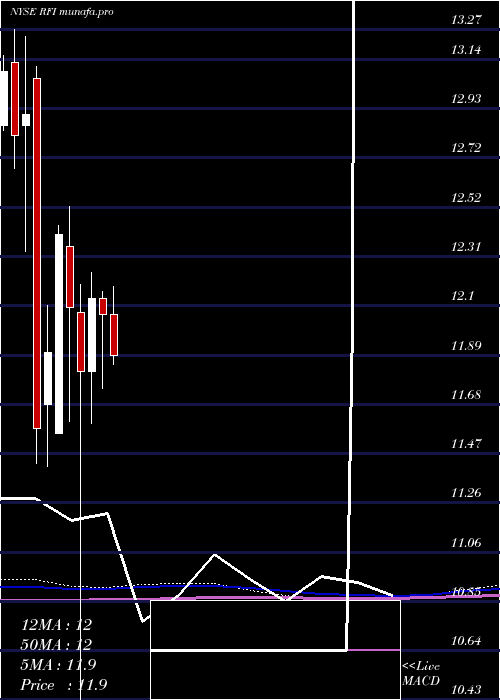Select the 11.06 price axis label

tap(466, 542)
